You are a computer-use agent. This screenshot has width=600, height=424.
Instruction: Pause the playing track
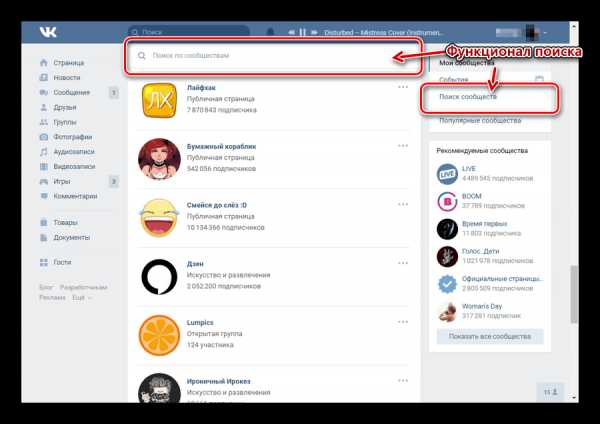pyautogui.click(x=303, y=32)
